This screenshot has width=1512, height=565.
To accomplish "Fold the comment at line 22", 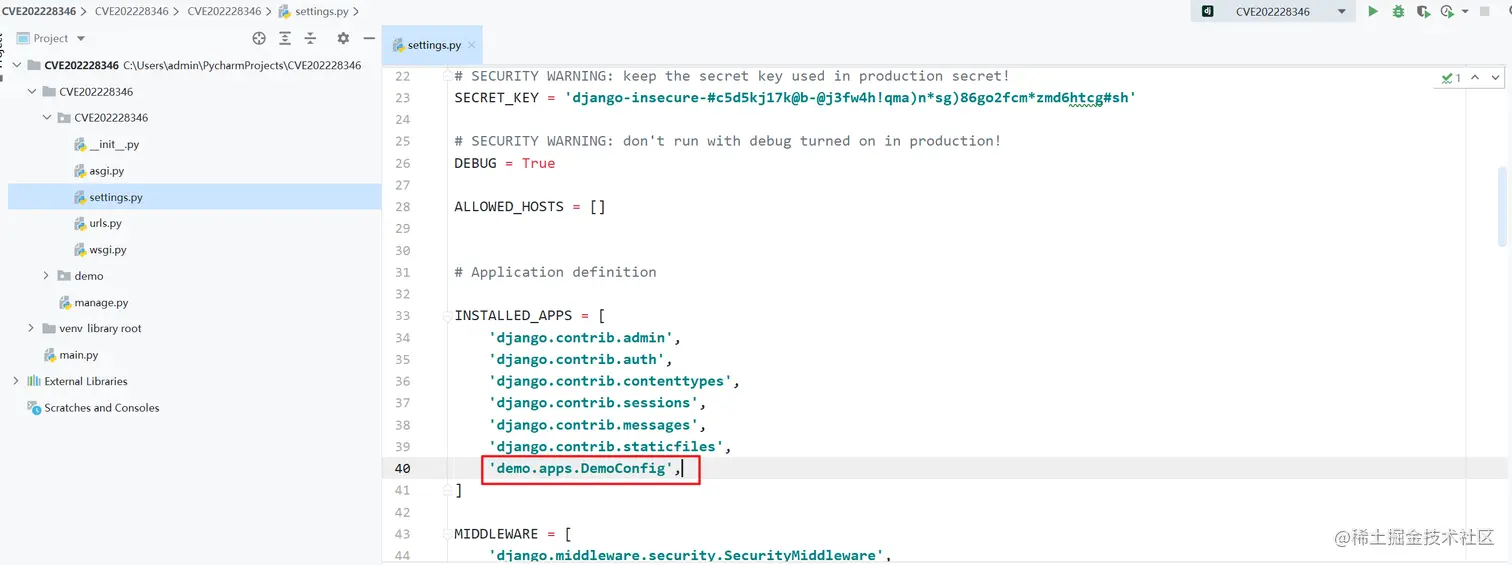I will click(445, 76).
